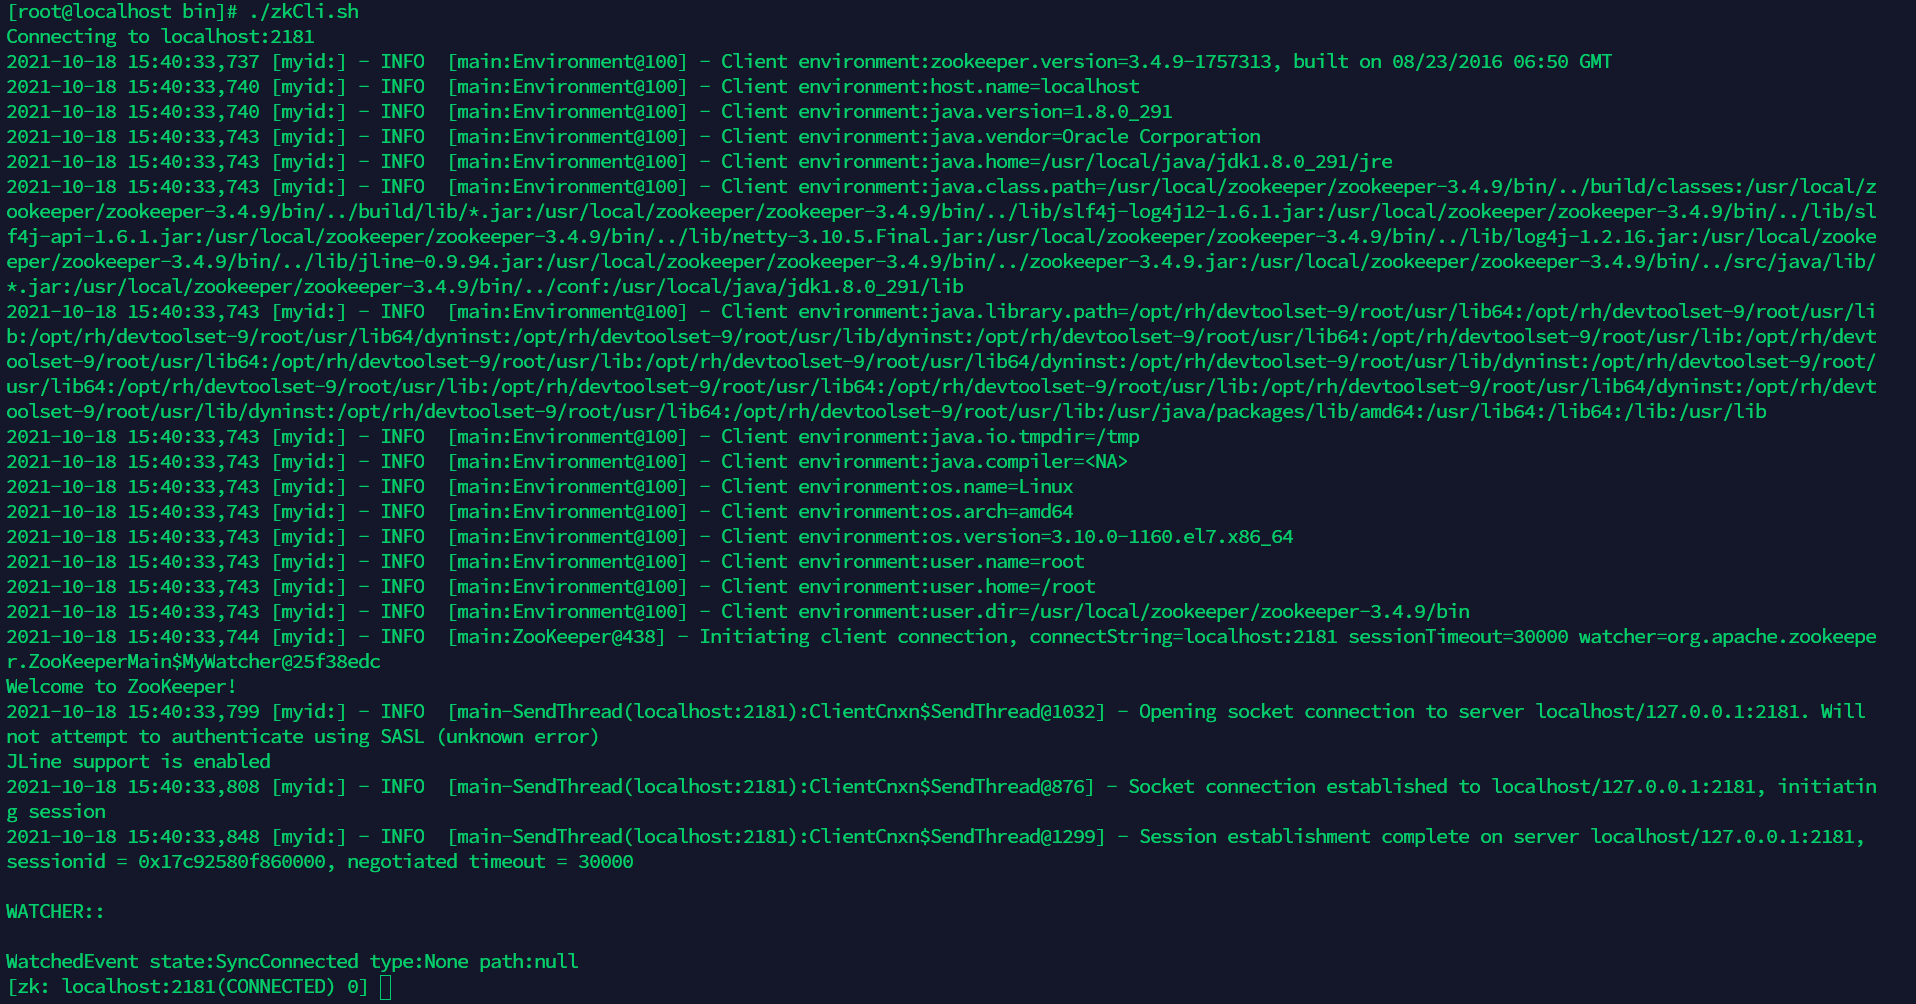Click the "sessionTimeout=30000" value
Viewport: 1916px width, 1004px height.
1458,637
